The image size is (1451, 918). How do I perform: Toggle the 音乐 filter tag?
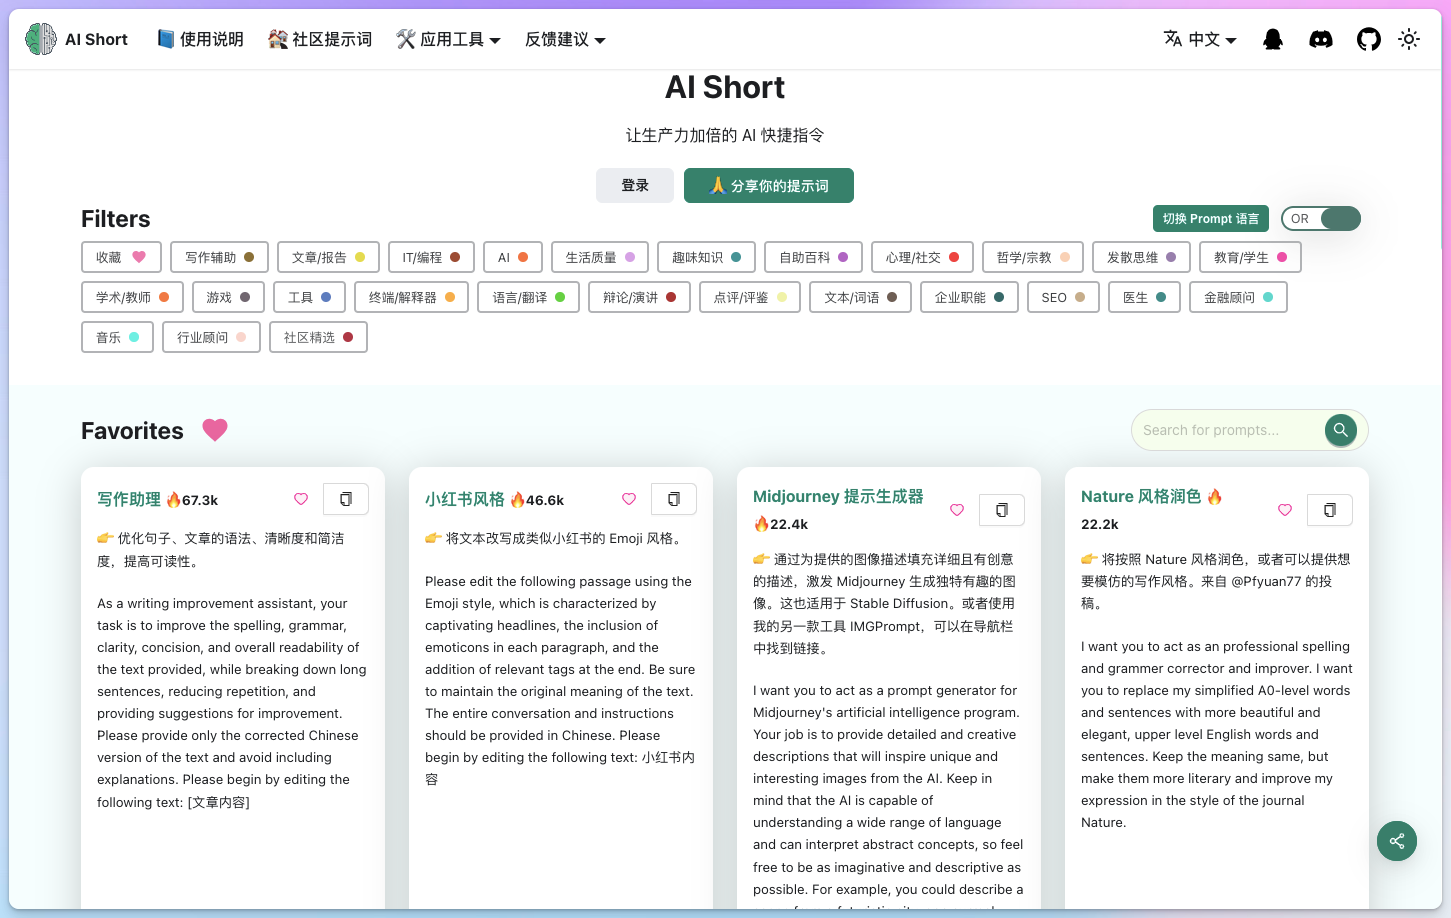117,337
